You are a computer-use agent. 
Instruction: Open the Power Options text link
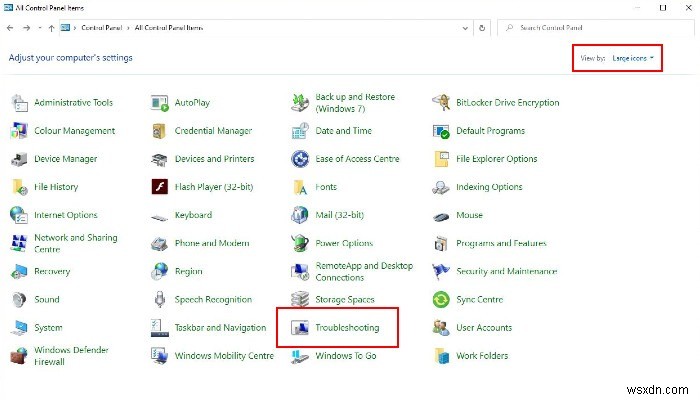[344, 243]
